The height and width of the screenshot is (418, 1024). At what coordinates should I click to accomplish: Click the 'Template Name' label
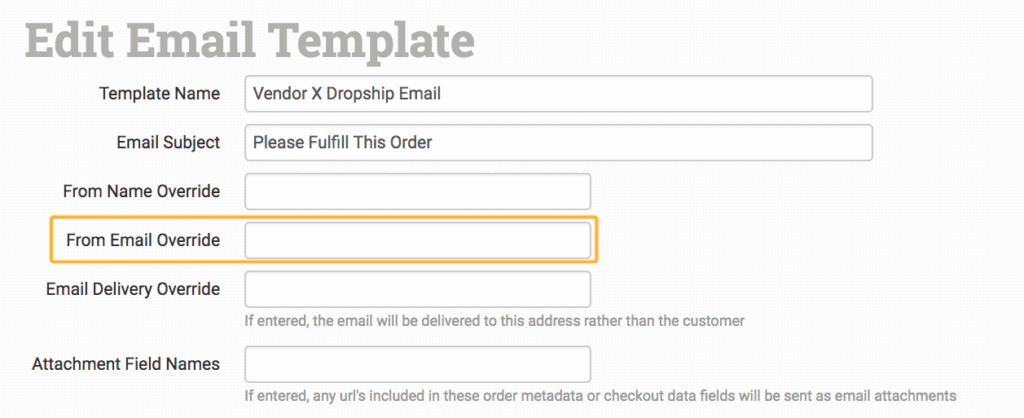(x=159, y=94)
